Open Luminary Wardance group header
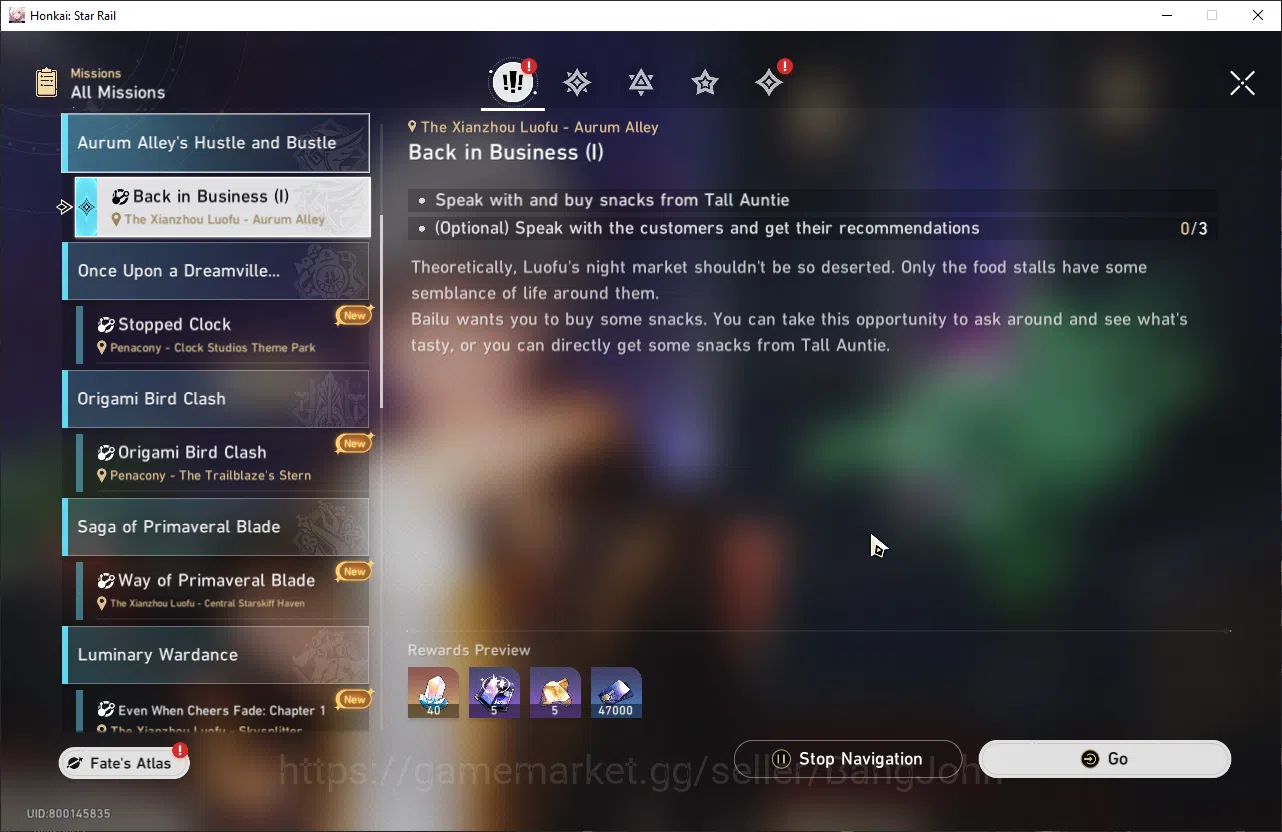The image size is (1282, 832). (216, 655)
